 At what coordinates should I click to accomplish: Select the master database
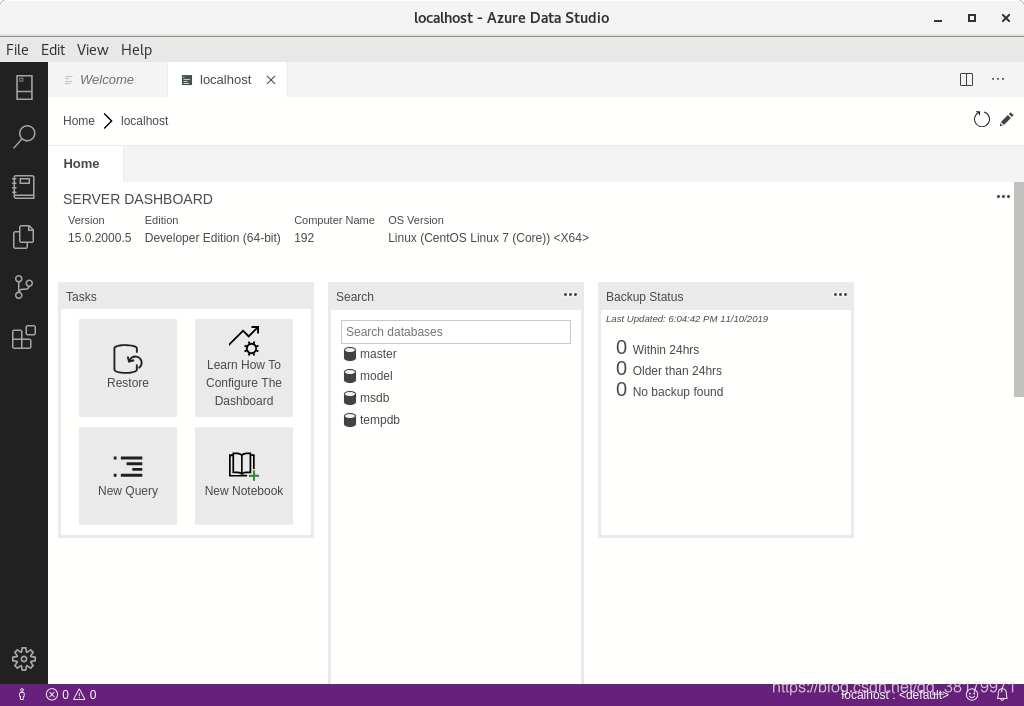(x=370, y=354)
